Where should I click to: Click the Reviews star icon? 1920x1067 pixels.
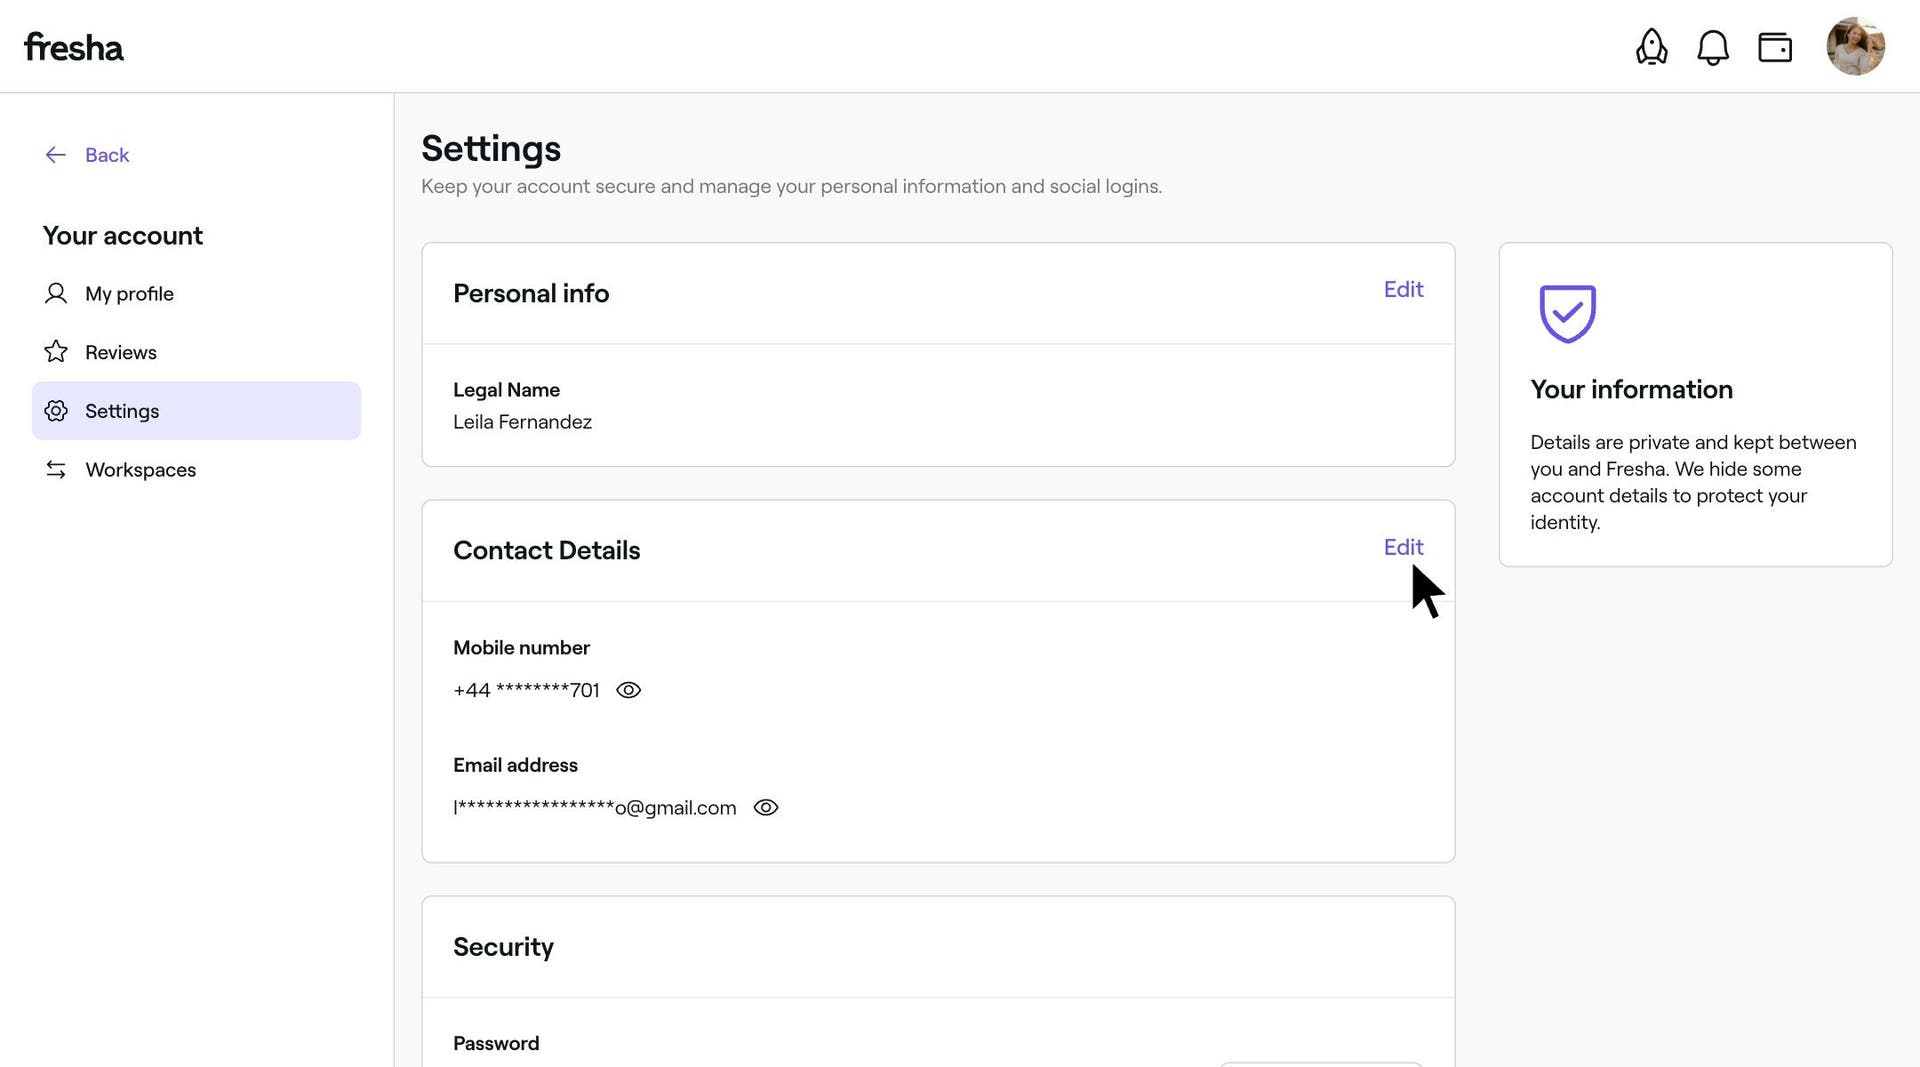coord(56,352)
